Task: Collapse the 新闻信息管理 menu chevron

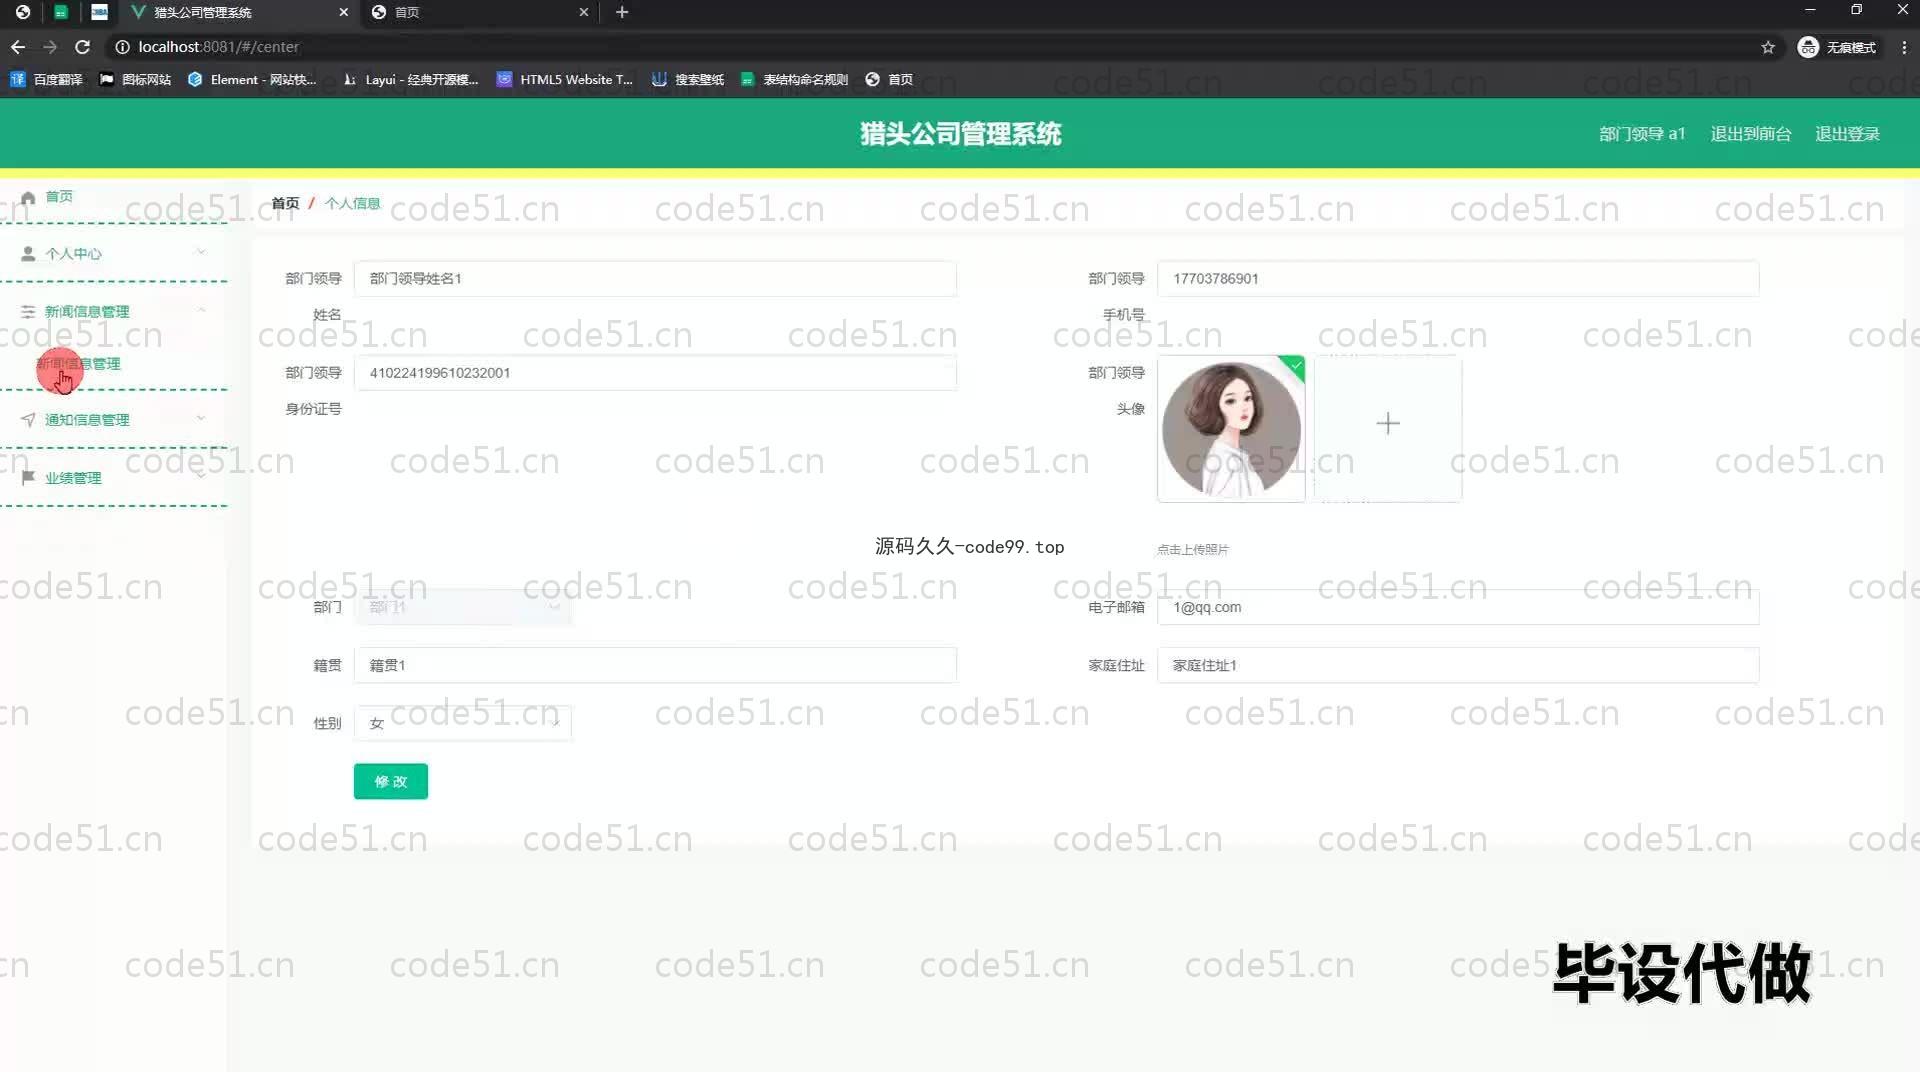Action: point(201,311)
